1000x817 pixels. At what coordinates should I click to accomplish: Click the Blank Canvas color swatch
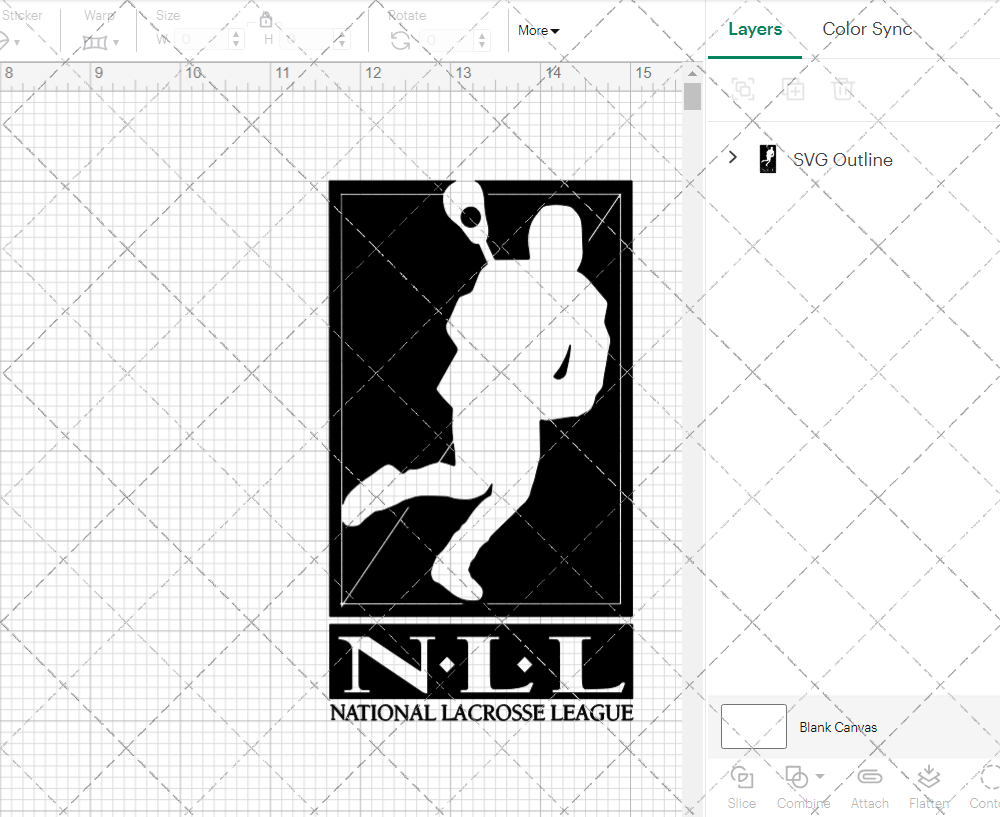click(753, 726)
